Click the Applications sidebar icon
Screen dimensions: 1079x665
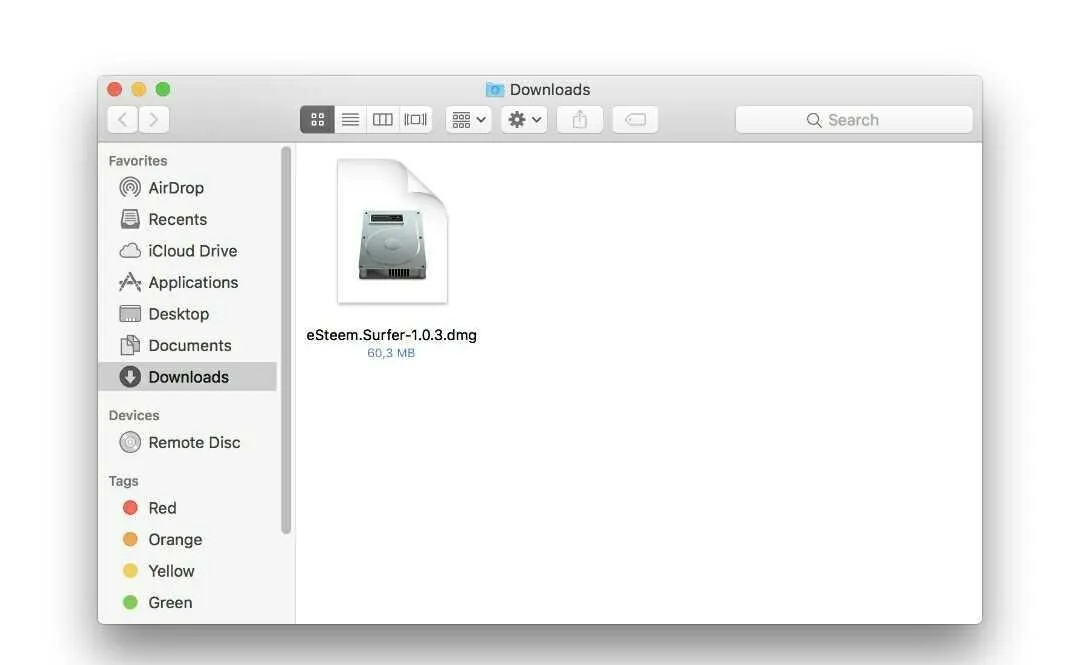click(129, 282)
